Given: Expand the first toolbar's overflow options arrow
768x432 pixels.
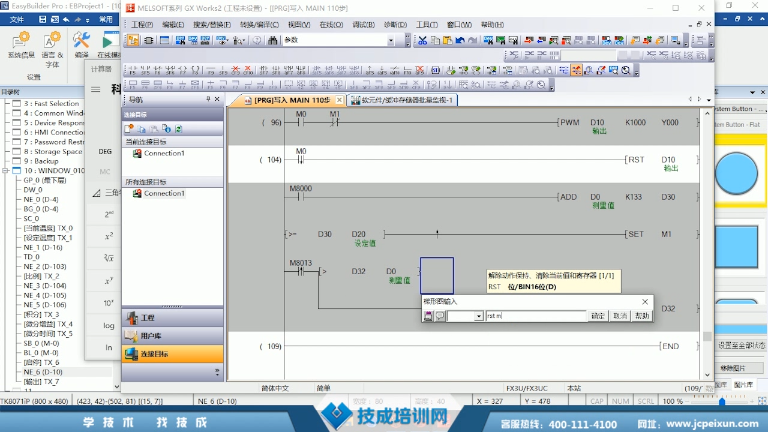Looking at the screenshot, I should pos(408,41).
